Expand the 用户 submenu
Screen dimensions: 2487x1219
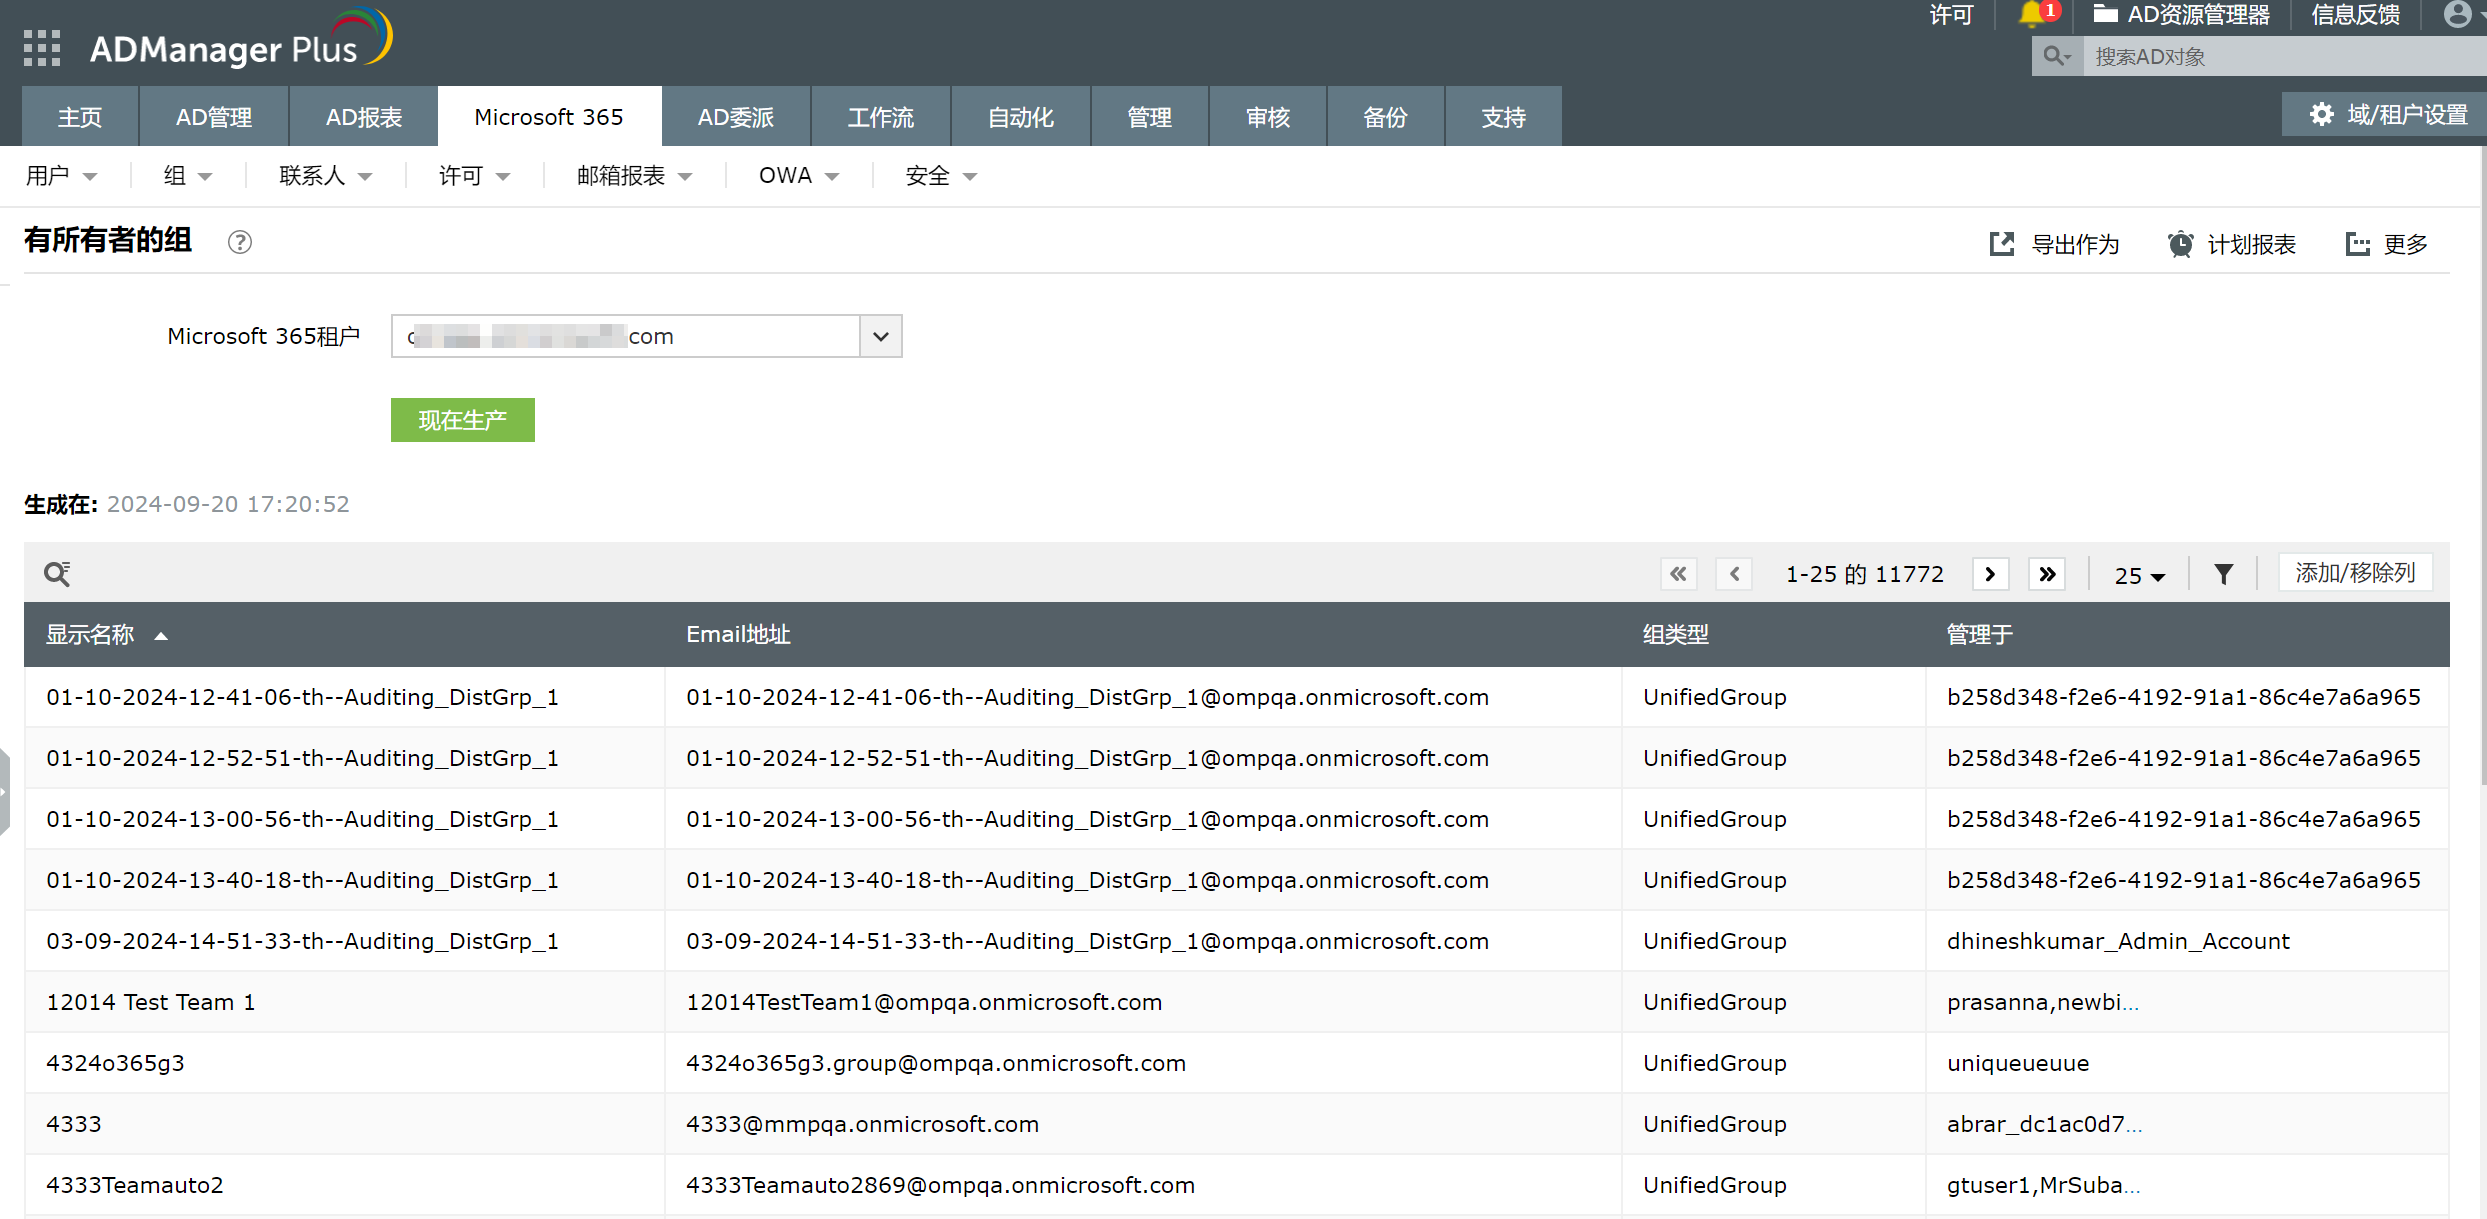[x=61, y=176]
